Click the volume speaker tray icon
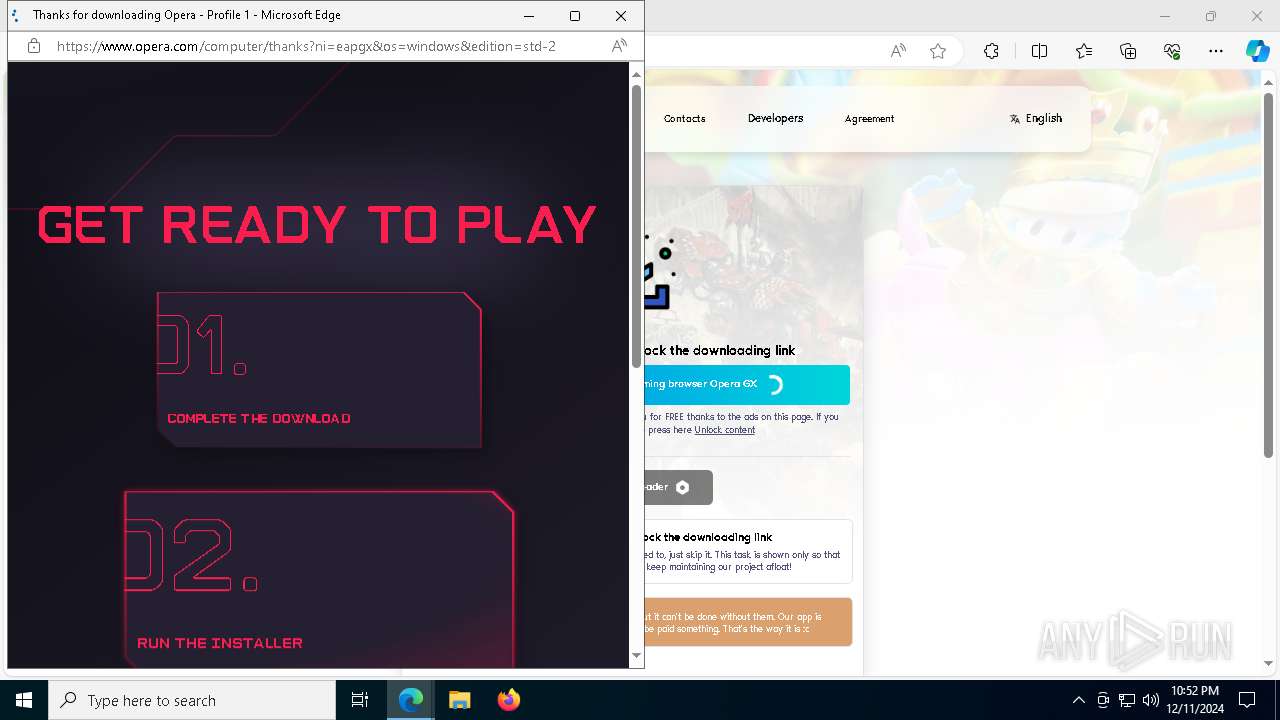 click(x=1151, y=700)
